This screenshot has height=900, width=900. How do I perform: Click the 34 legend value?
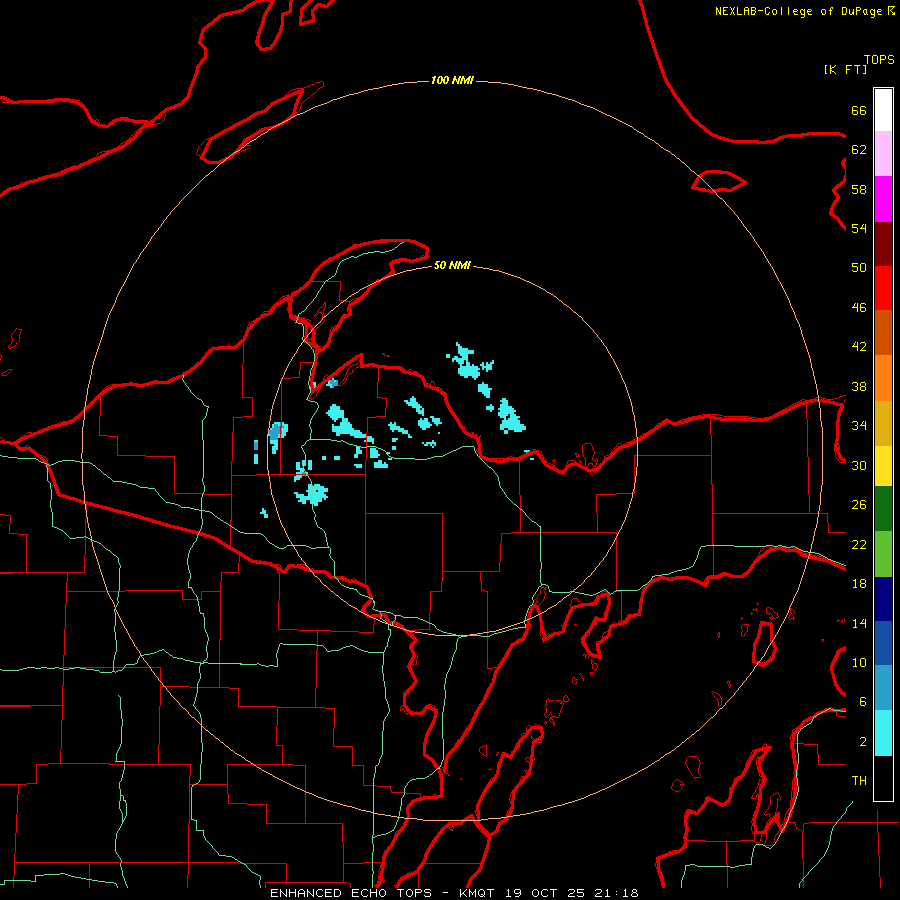[x=859, y=426]
